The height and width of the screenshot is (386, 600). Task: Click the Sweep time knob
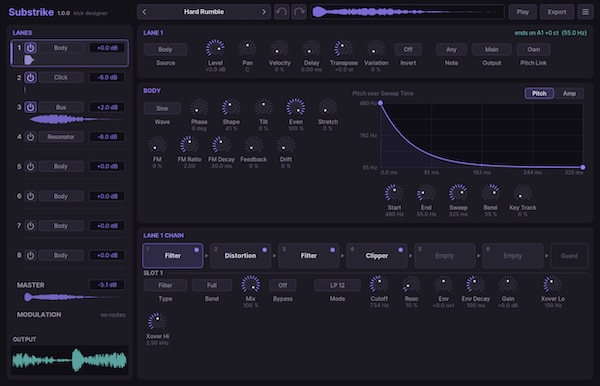click(458, 193)
